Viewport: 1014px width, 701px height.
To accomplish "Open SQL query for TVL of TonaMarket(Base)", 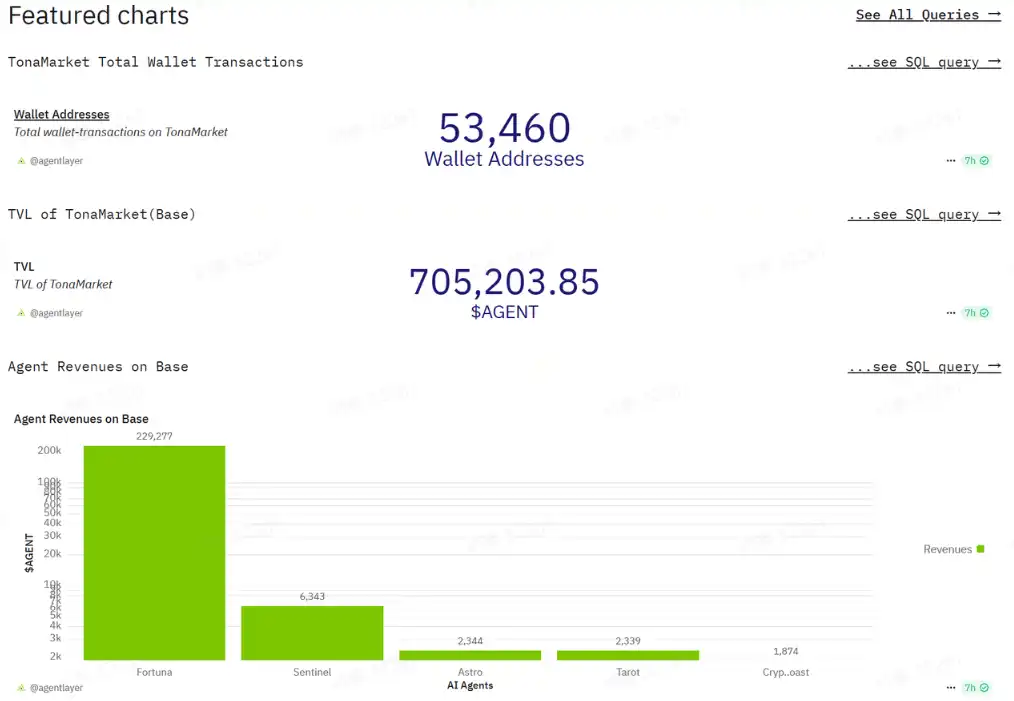I will pyautogui.click(x=923, y=215).
